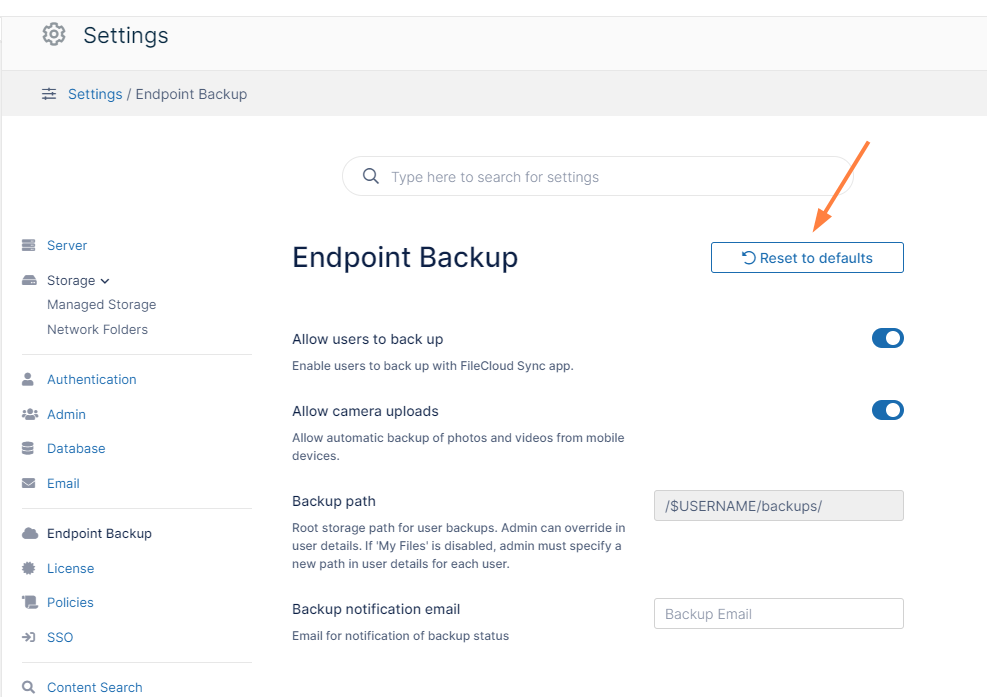
Task: Click the Backup Email input field
Action: click(778, 614)
